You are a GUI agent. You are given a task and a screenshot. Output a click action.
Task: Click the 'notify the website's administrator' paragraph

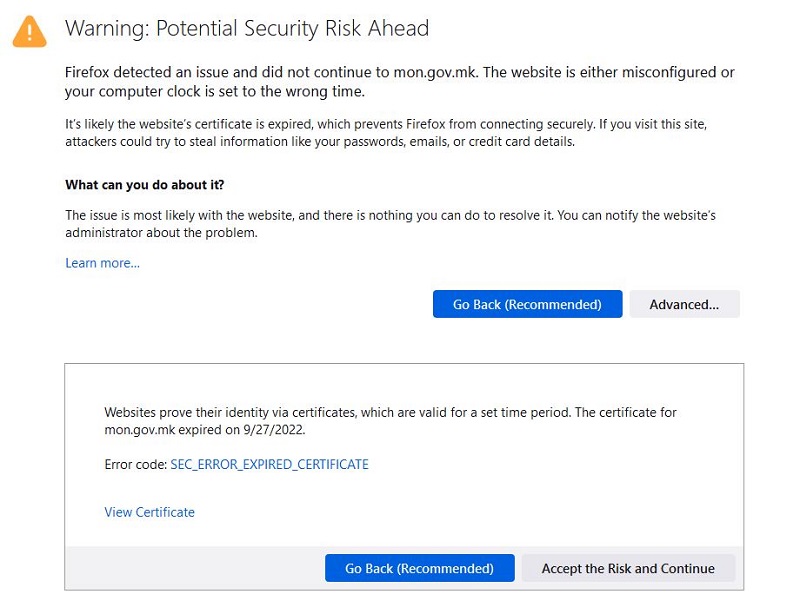390,224
